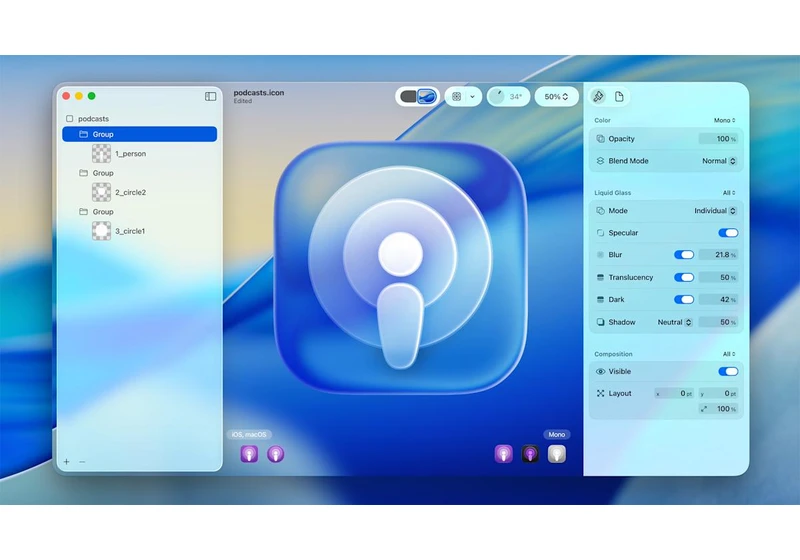Viewport: 800px width, 560px height.
Task: Open the document inspector tab
Action: [x=619, y=96]
